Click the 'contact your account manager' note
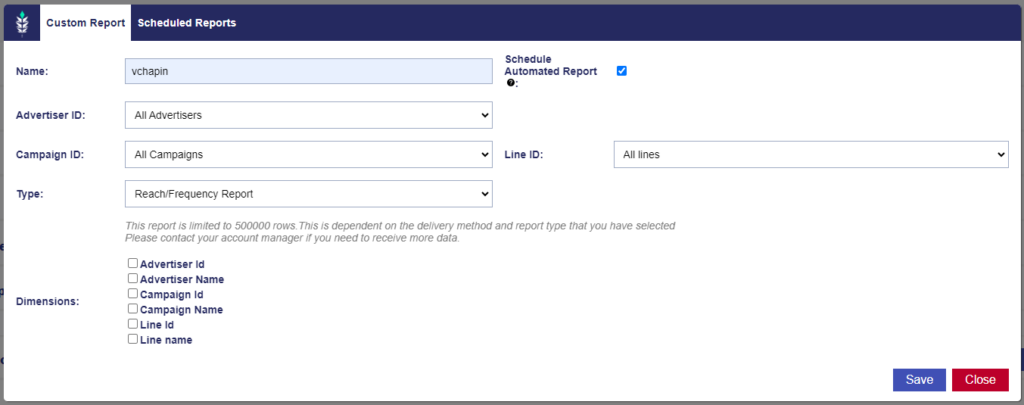The width and height of the screenshot is (1024, 405). click(292, 238)
